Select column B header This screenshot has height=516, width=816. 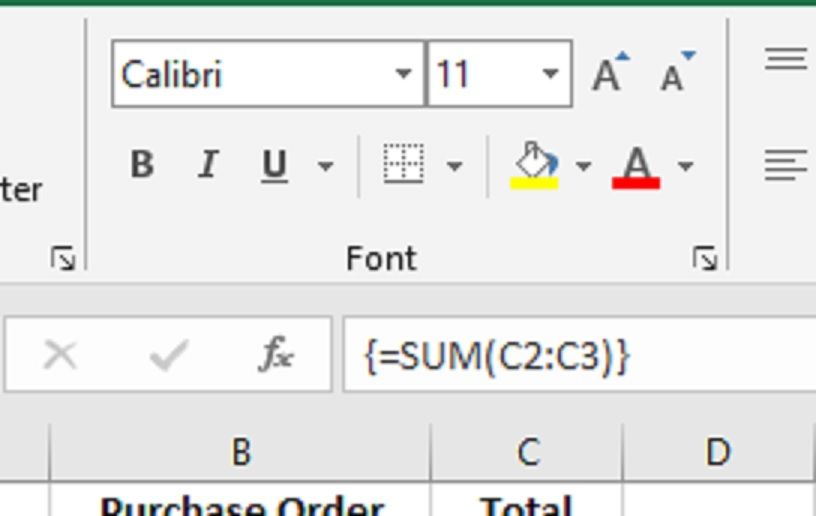pyautogui.click(x=240, y=452)
